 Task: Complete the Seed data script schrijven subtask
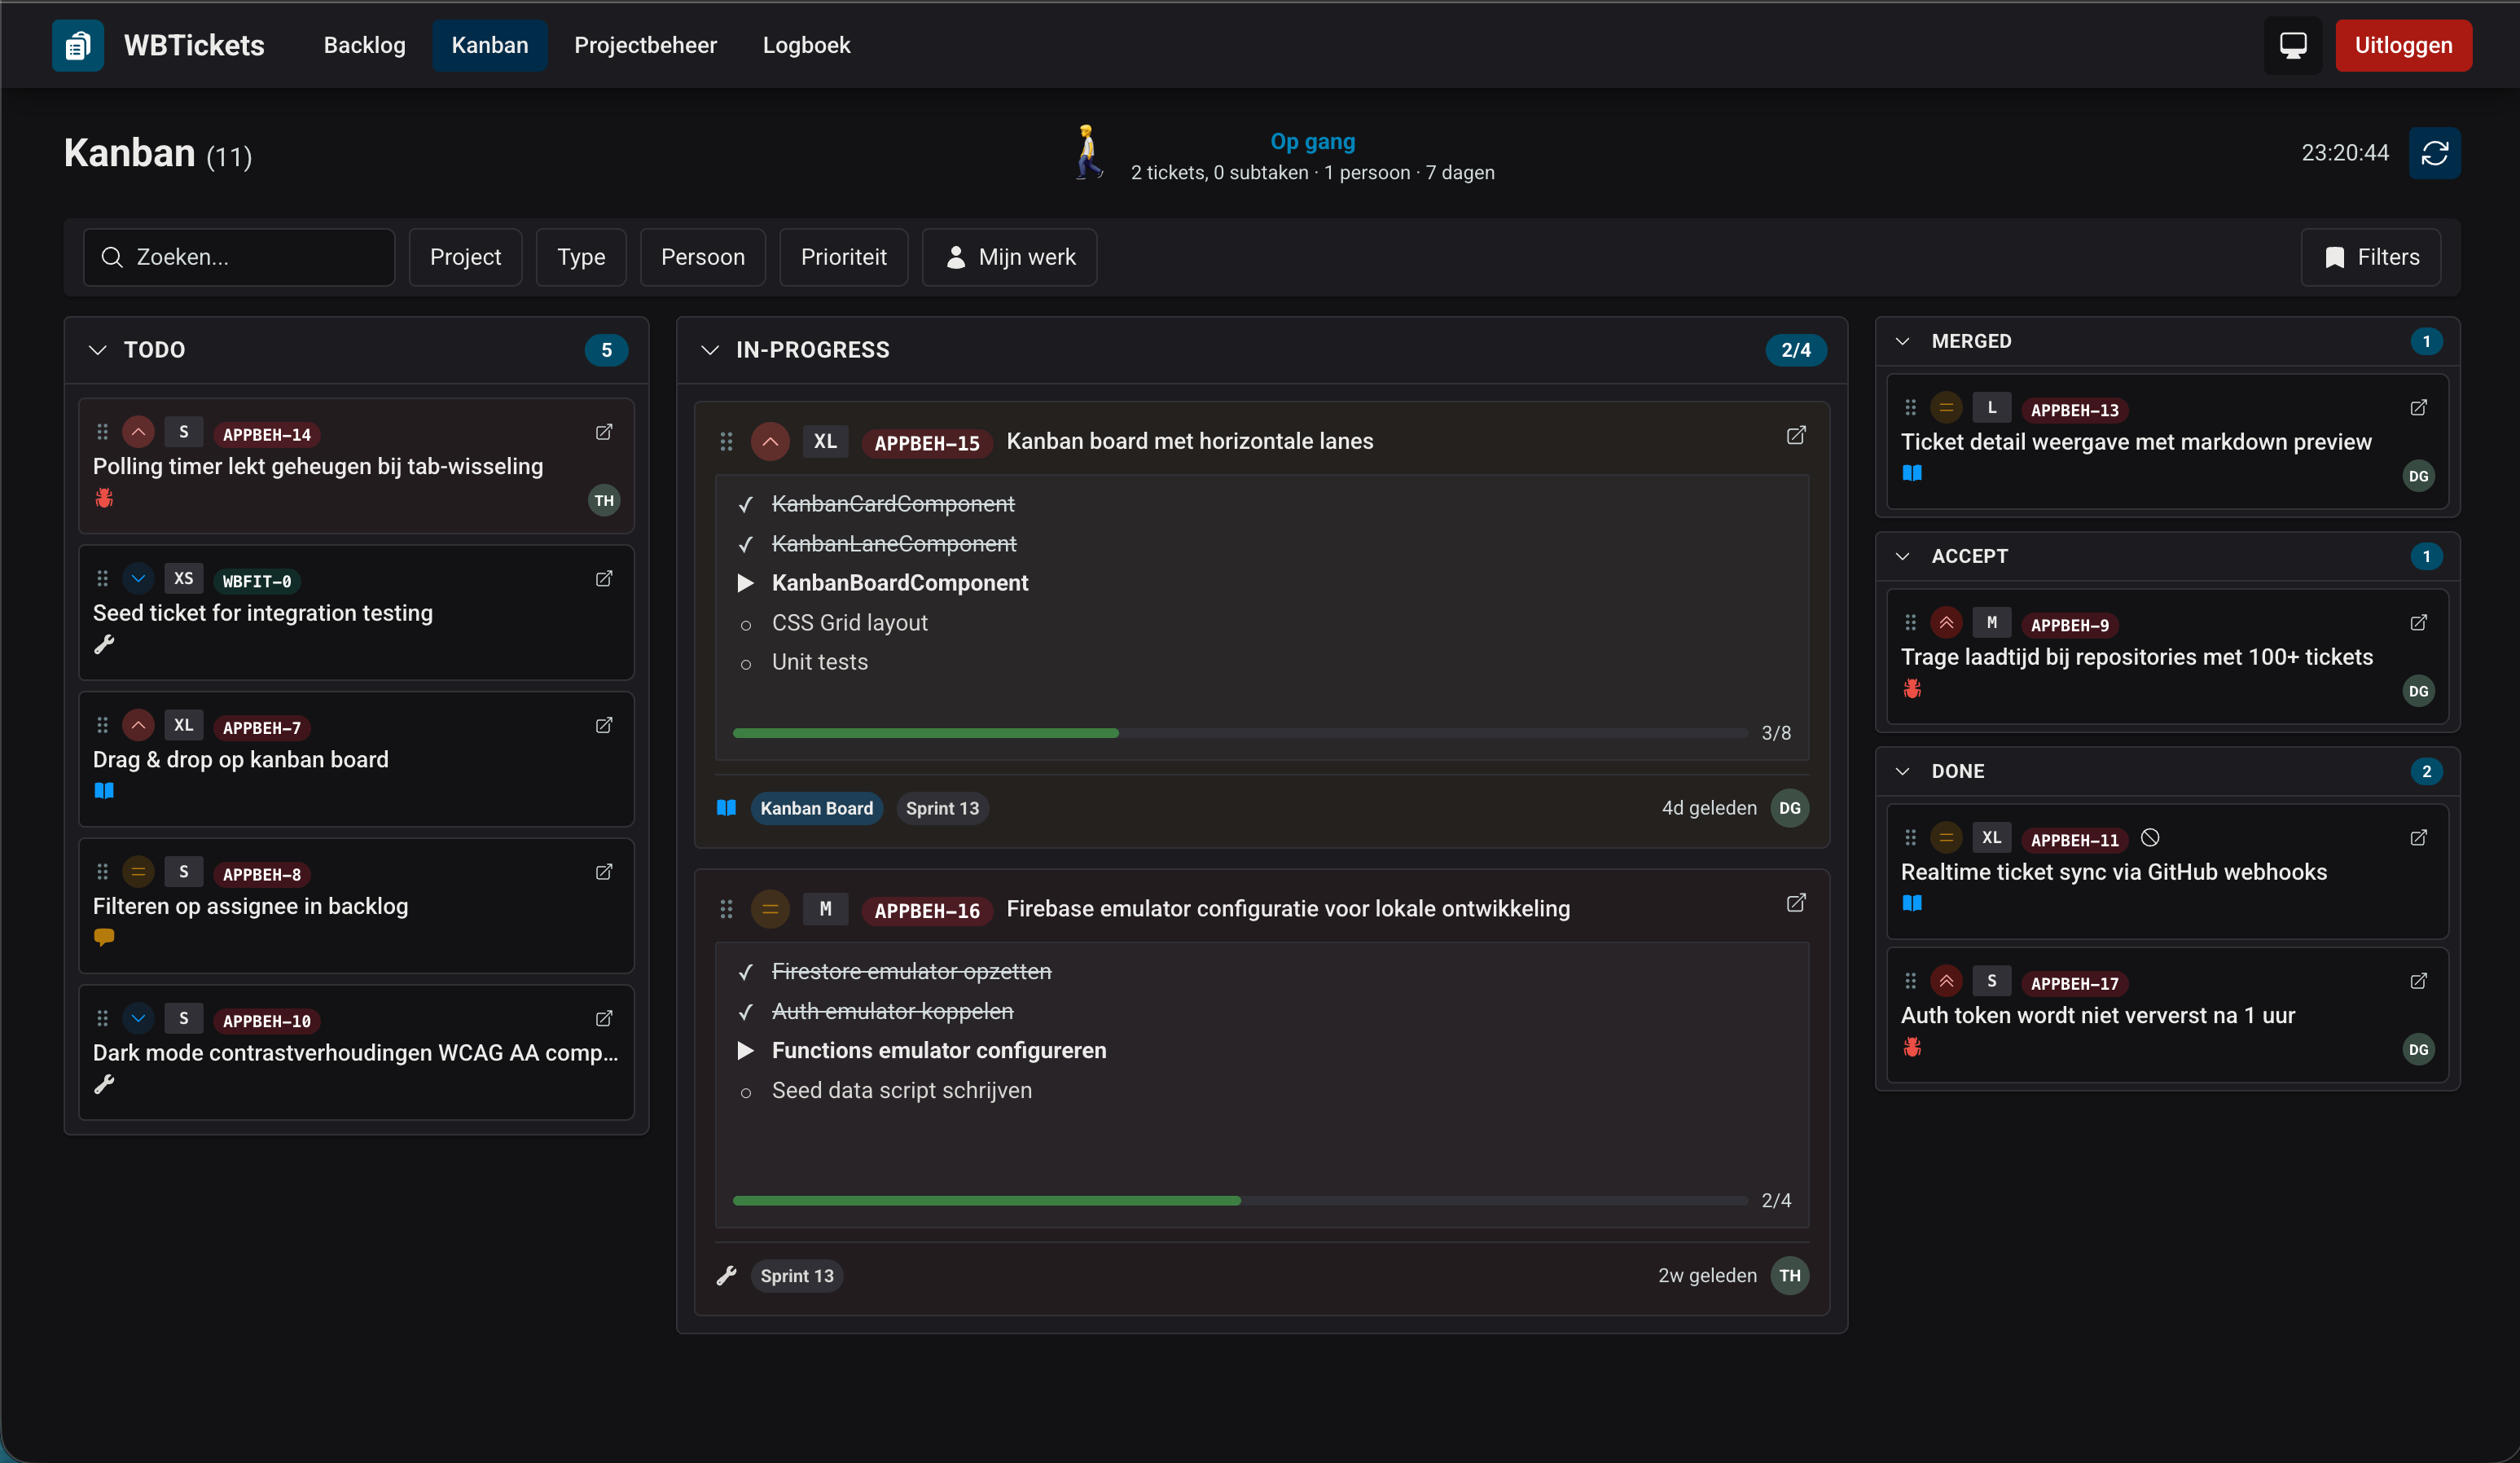point(746,1092)
